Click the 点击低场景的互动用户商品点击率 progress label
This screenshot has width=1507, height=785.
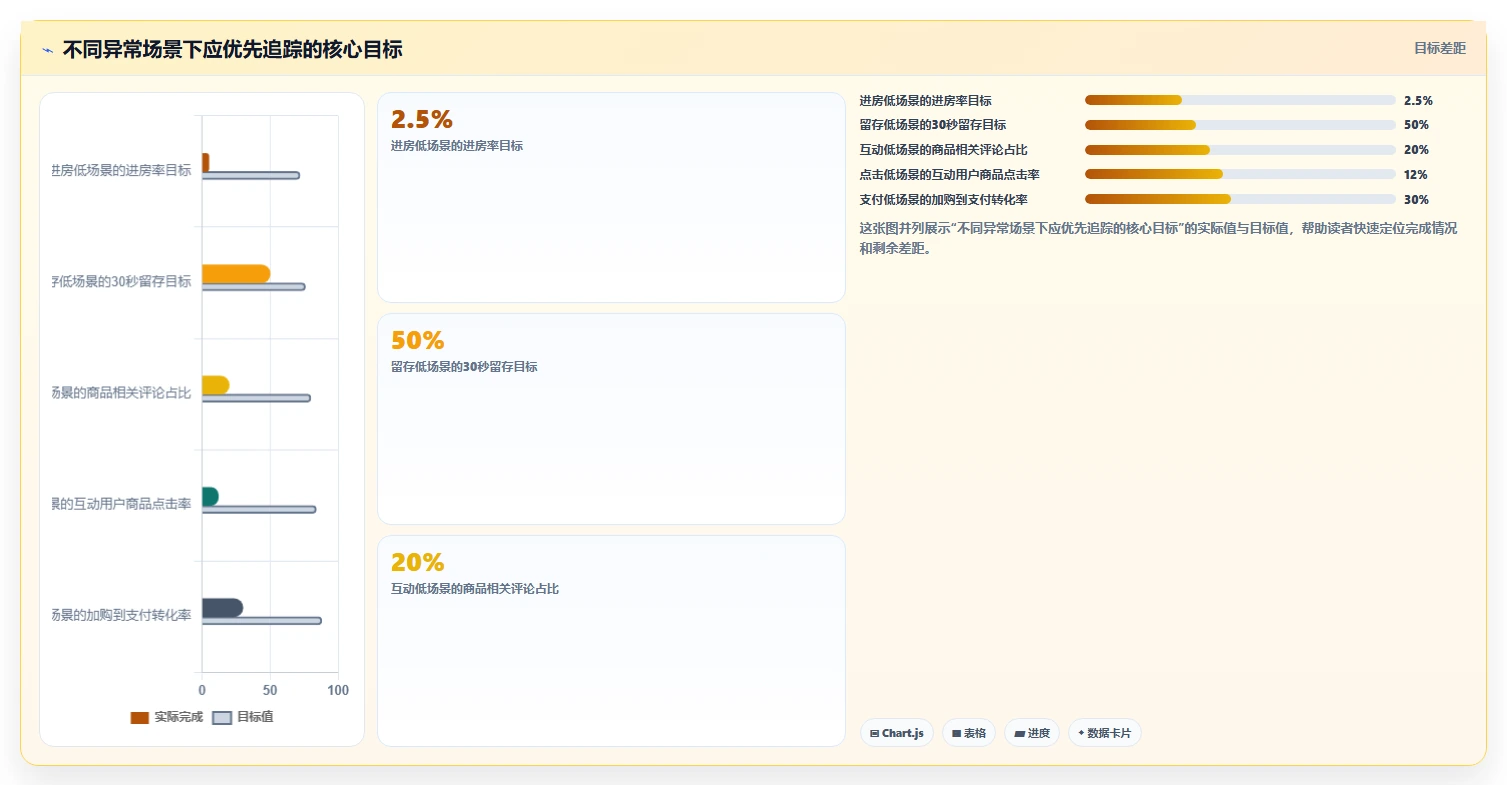pos(949,174)
